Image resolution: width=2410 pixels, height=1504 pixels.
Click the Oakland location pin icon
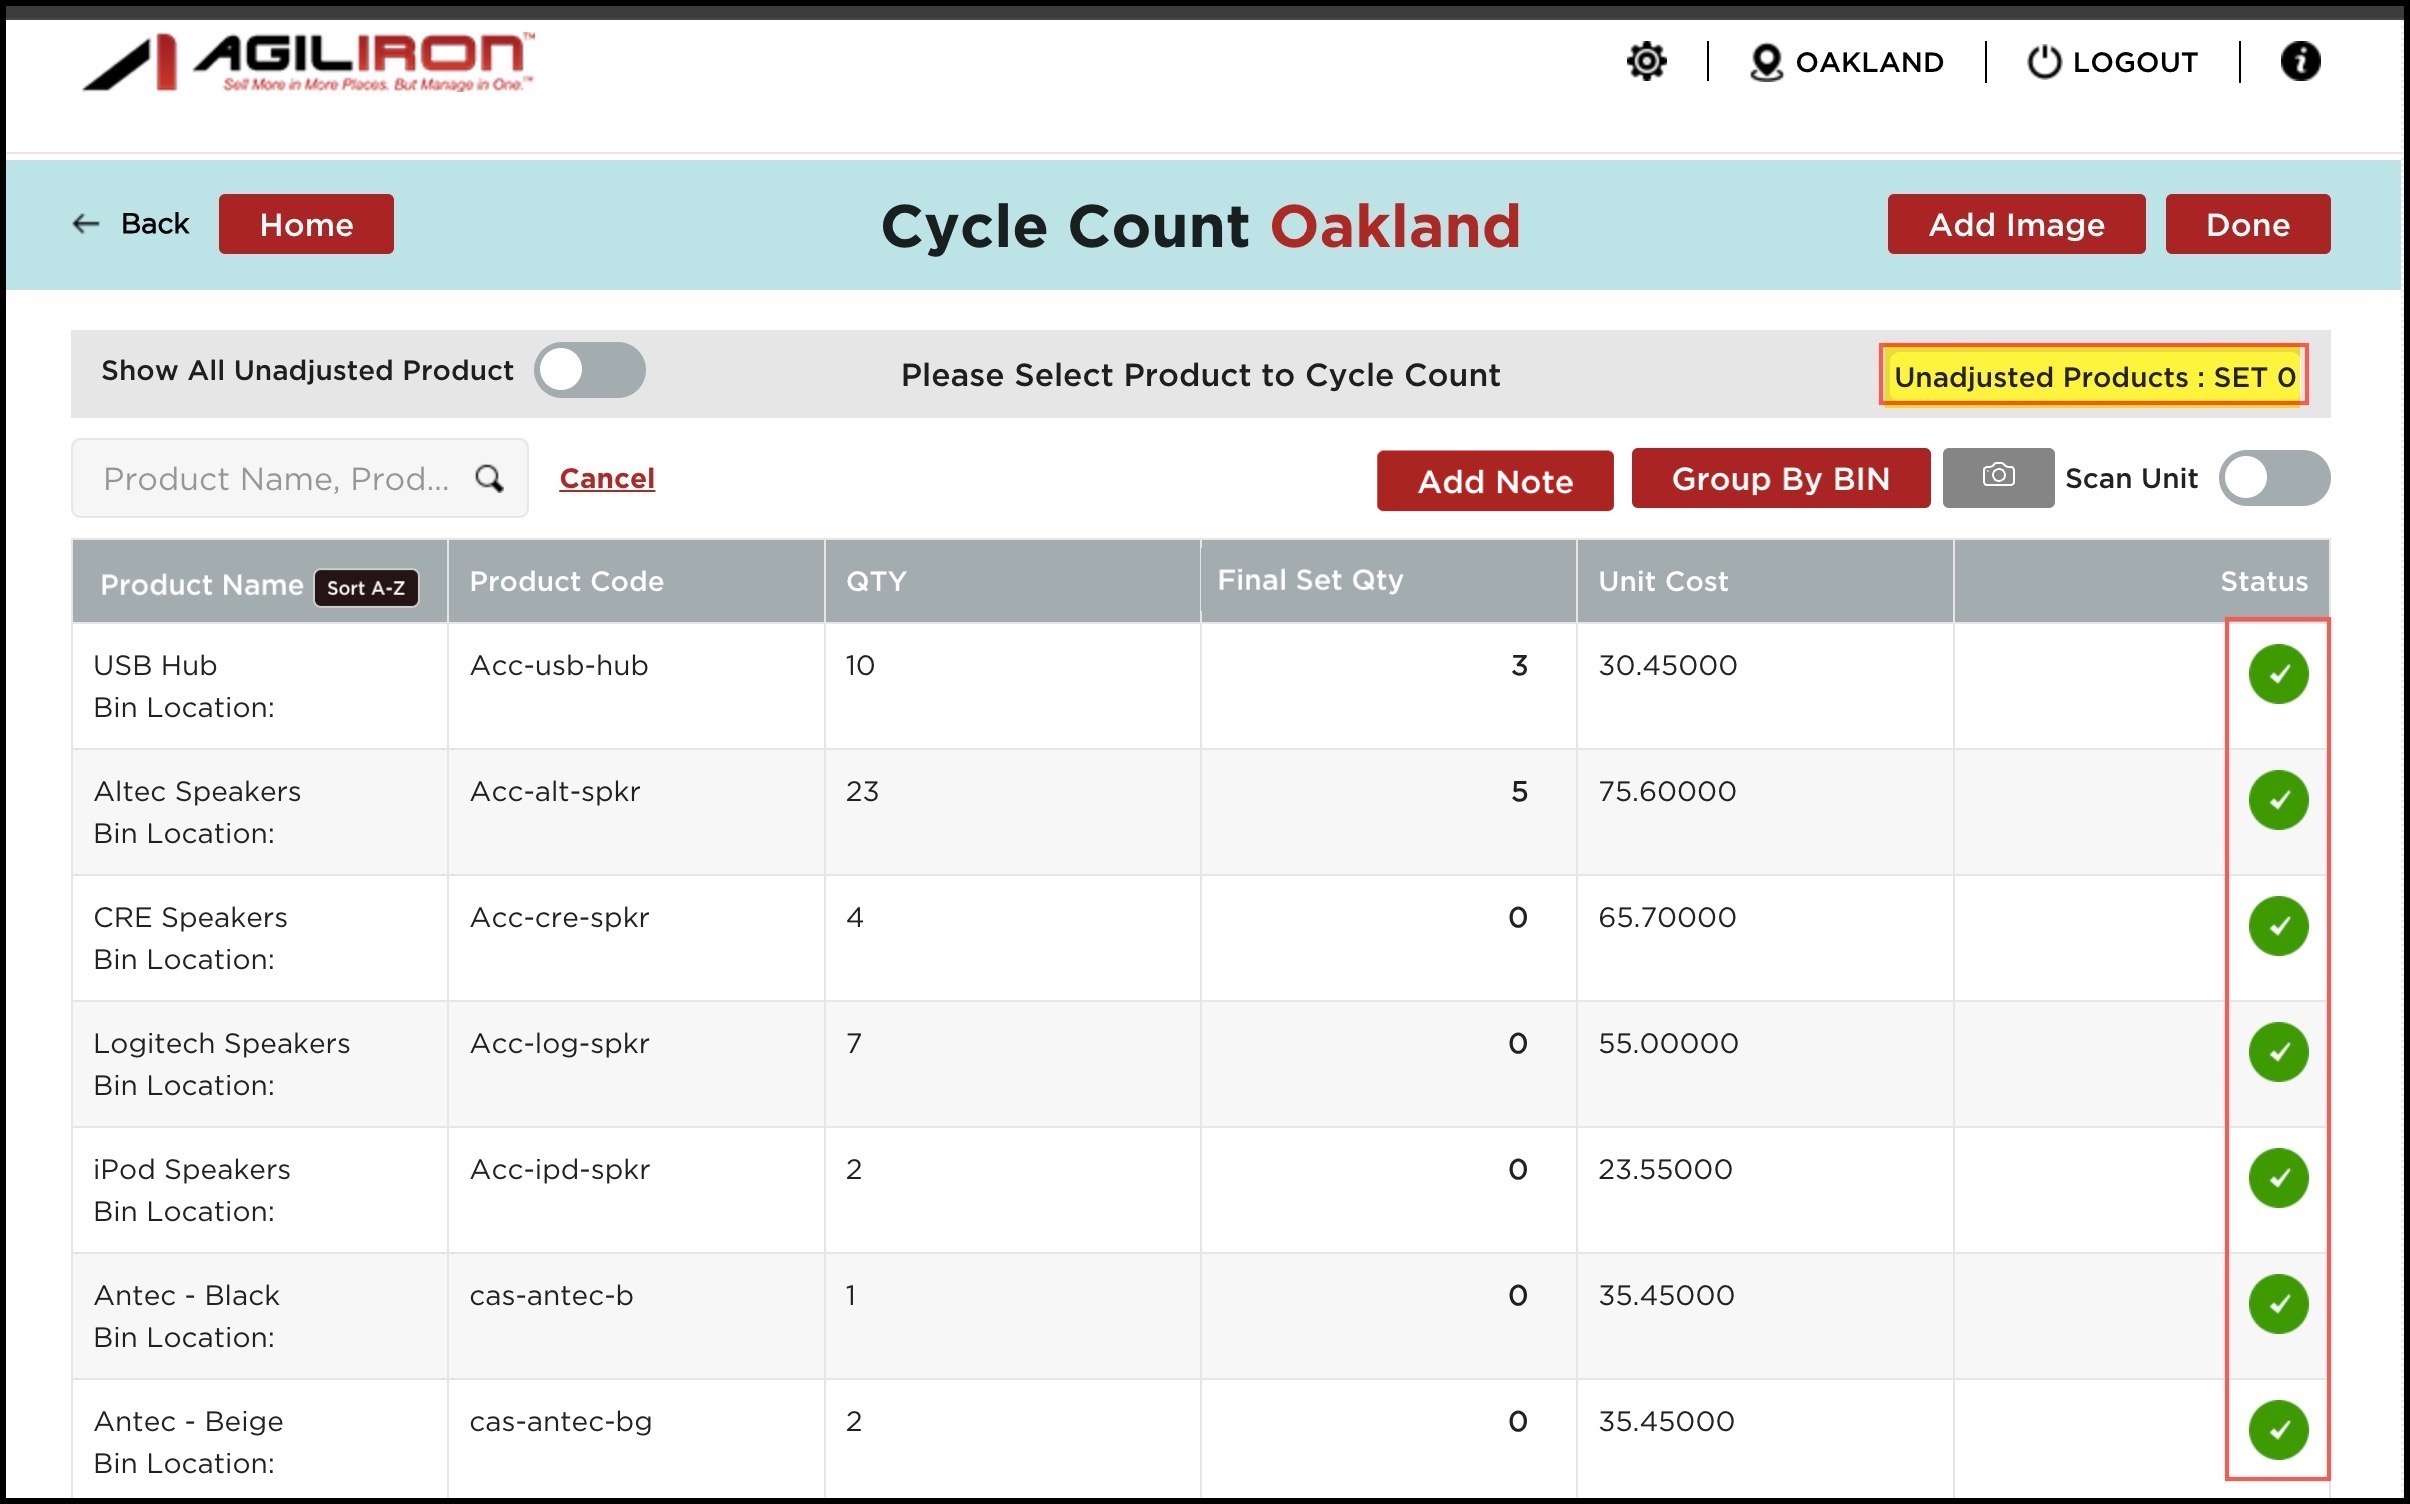(x=1766, y=62)
